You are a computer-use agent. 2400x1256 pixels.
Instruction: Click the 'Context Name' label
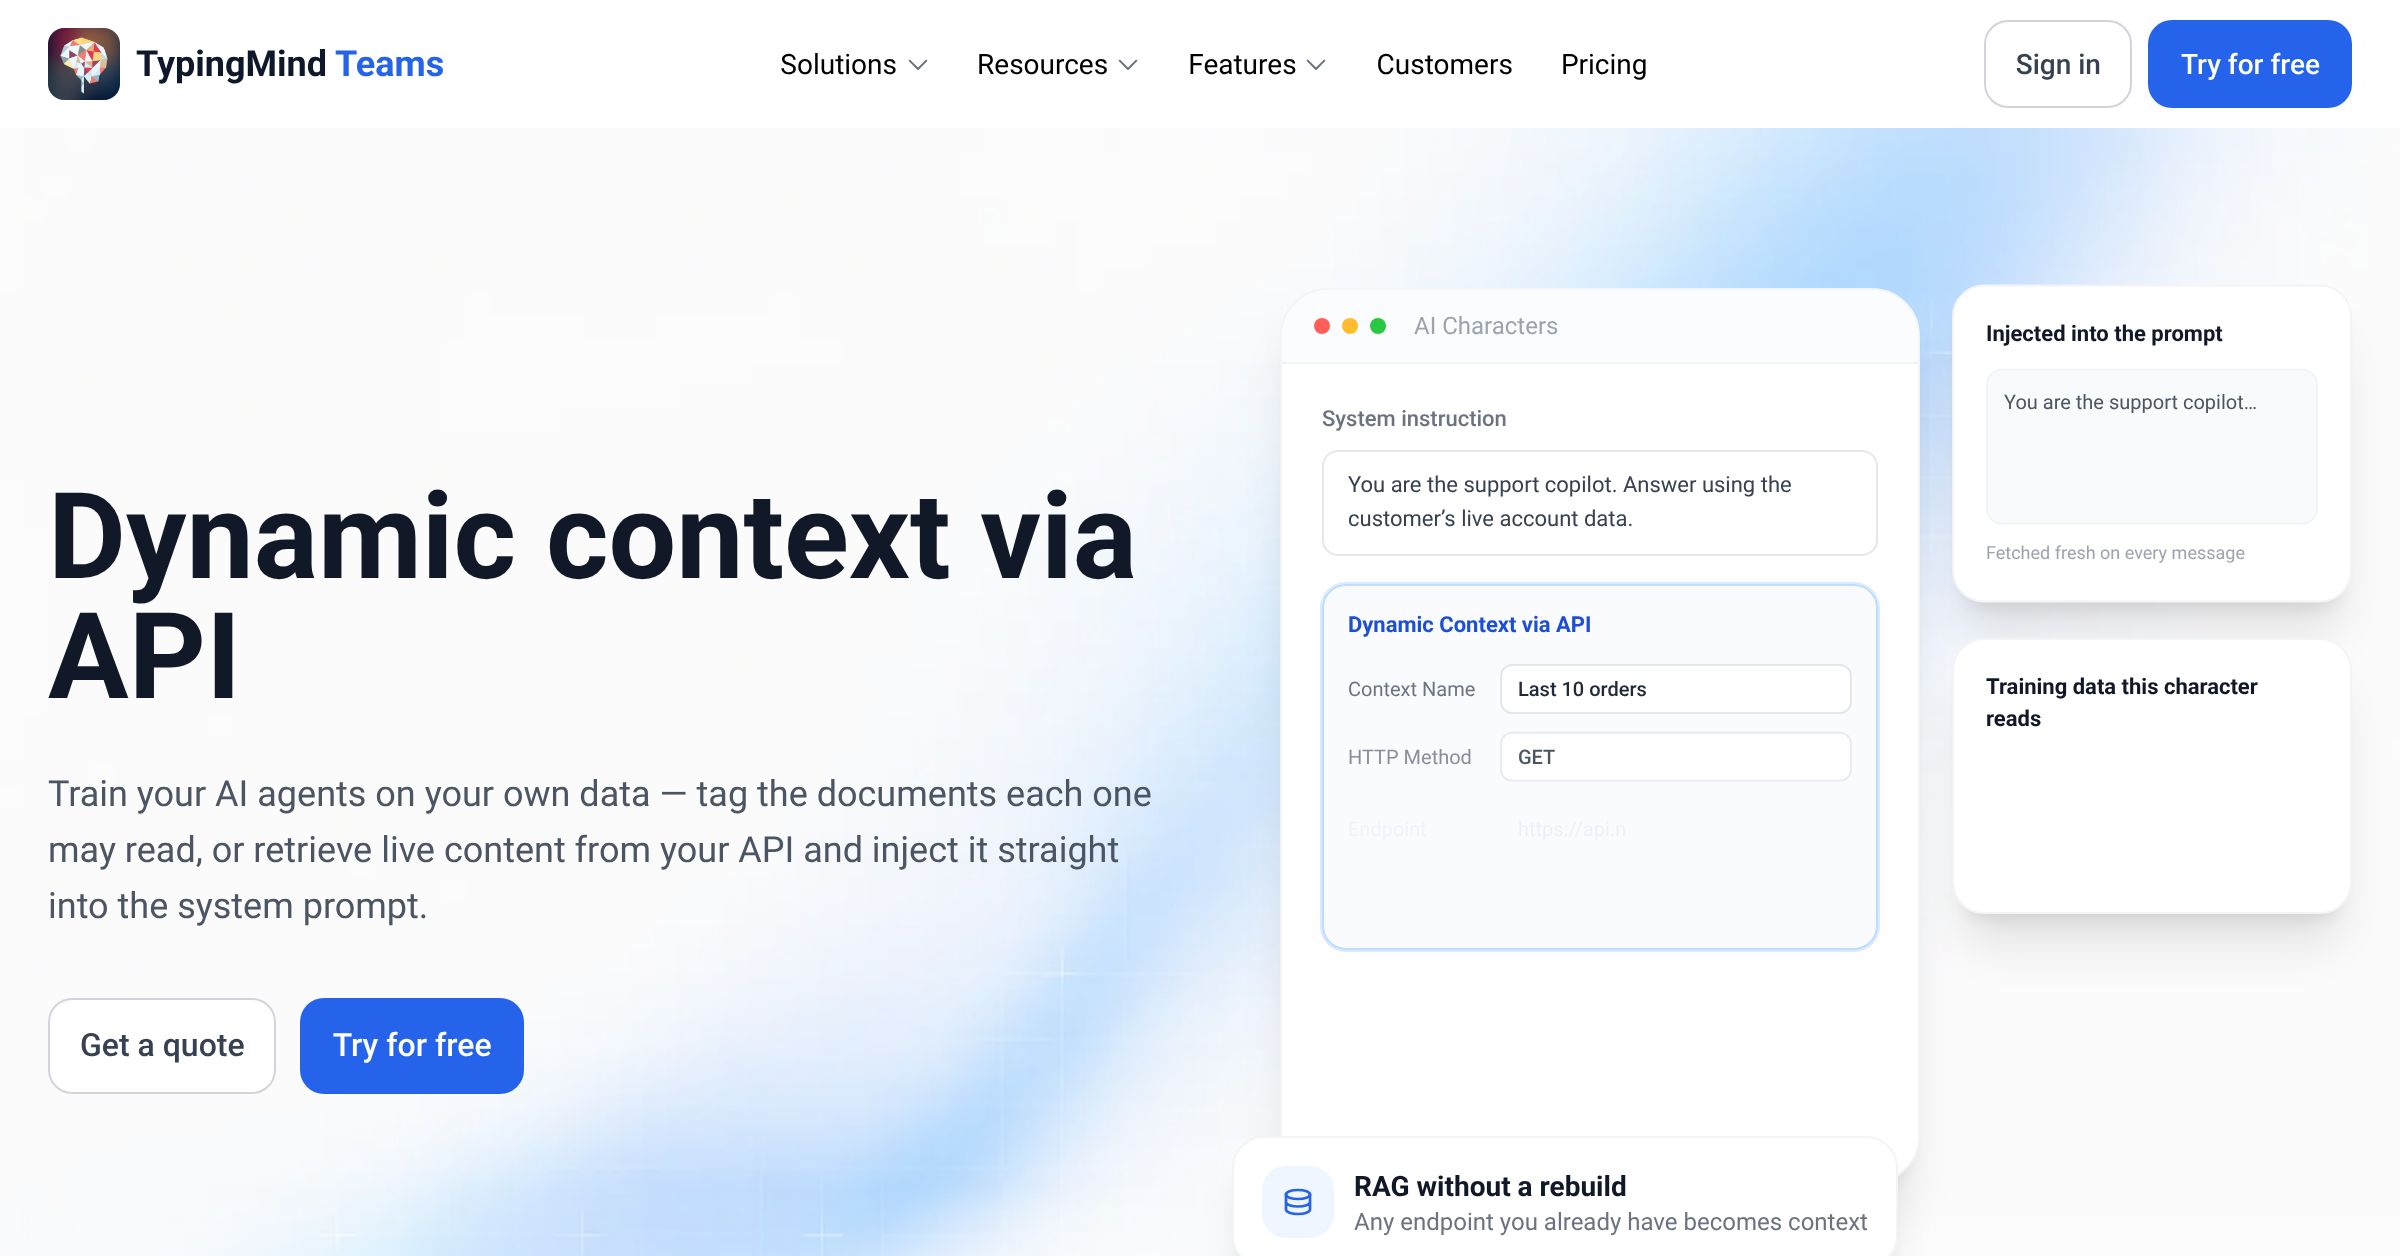coord(1411,689)
